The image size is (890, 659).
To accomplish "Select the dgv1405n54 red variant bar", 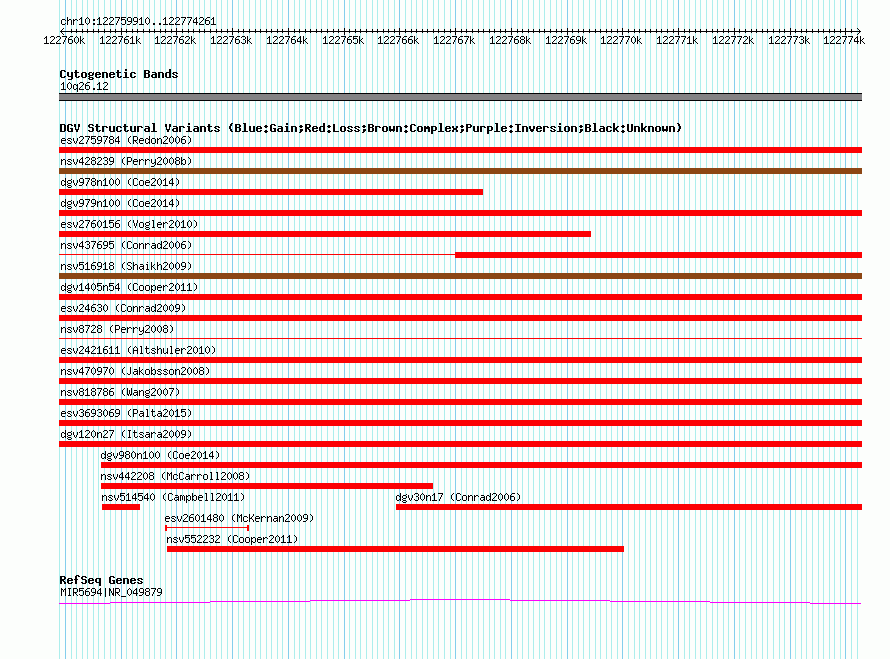I will 460,297.
